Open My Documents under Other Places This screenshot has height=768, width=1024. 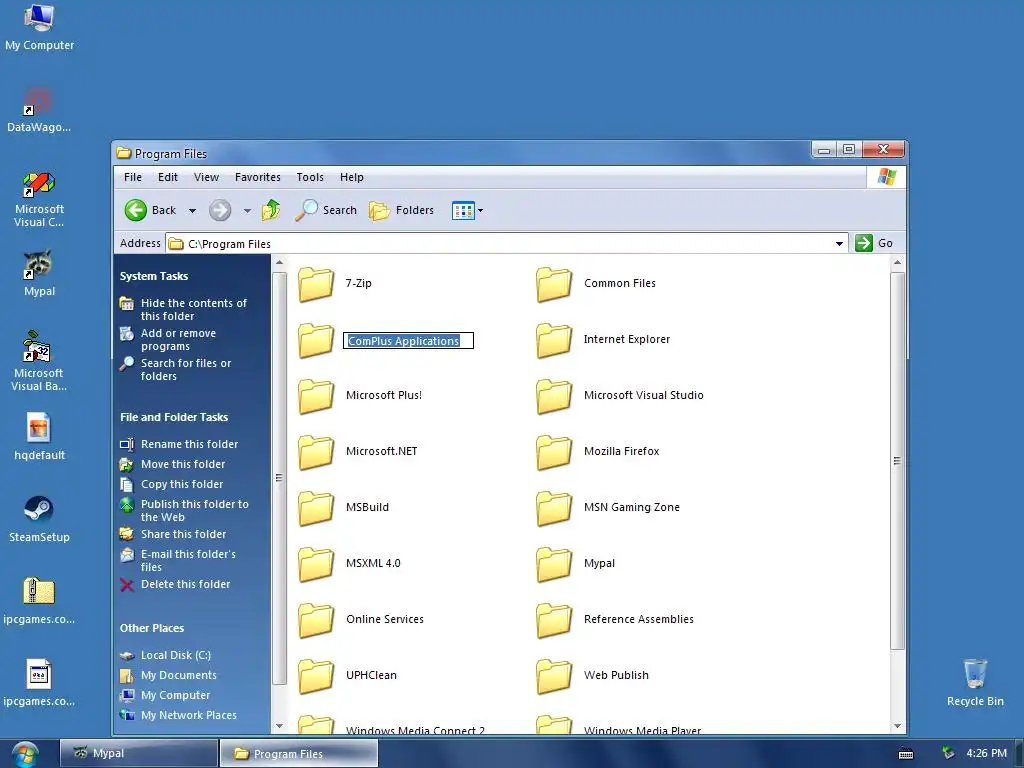pos(178,675)
